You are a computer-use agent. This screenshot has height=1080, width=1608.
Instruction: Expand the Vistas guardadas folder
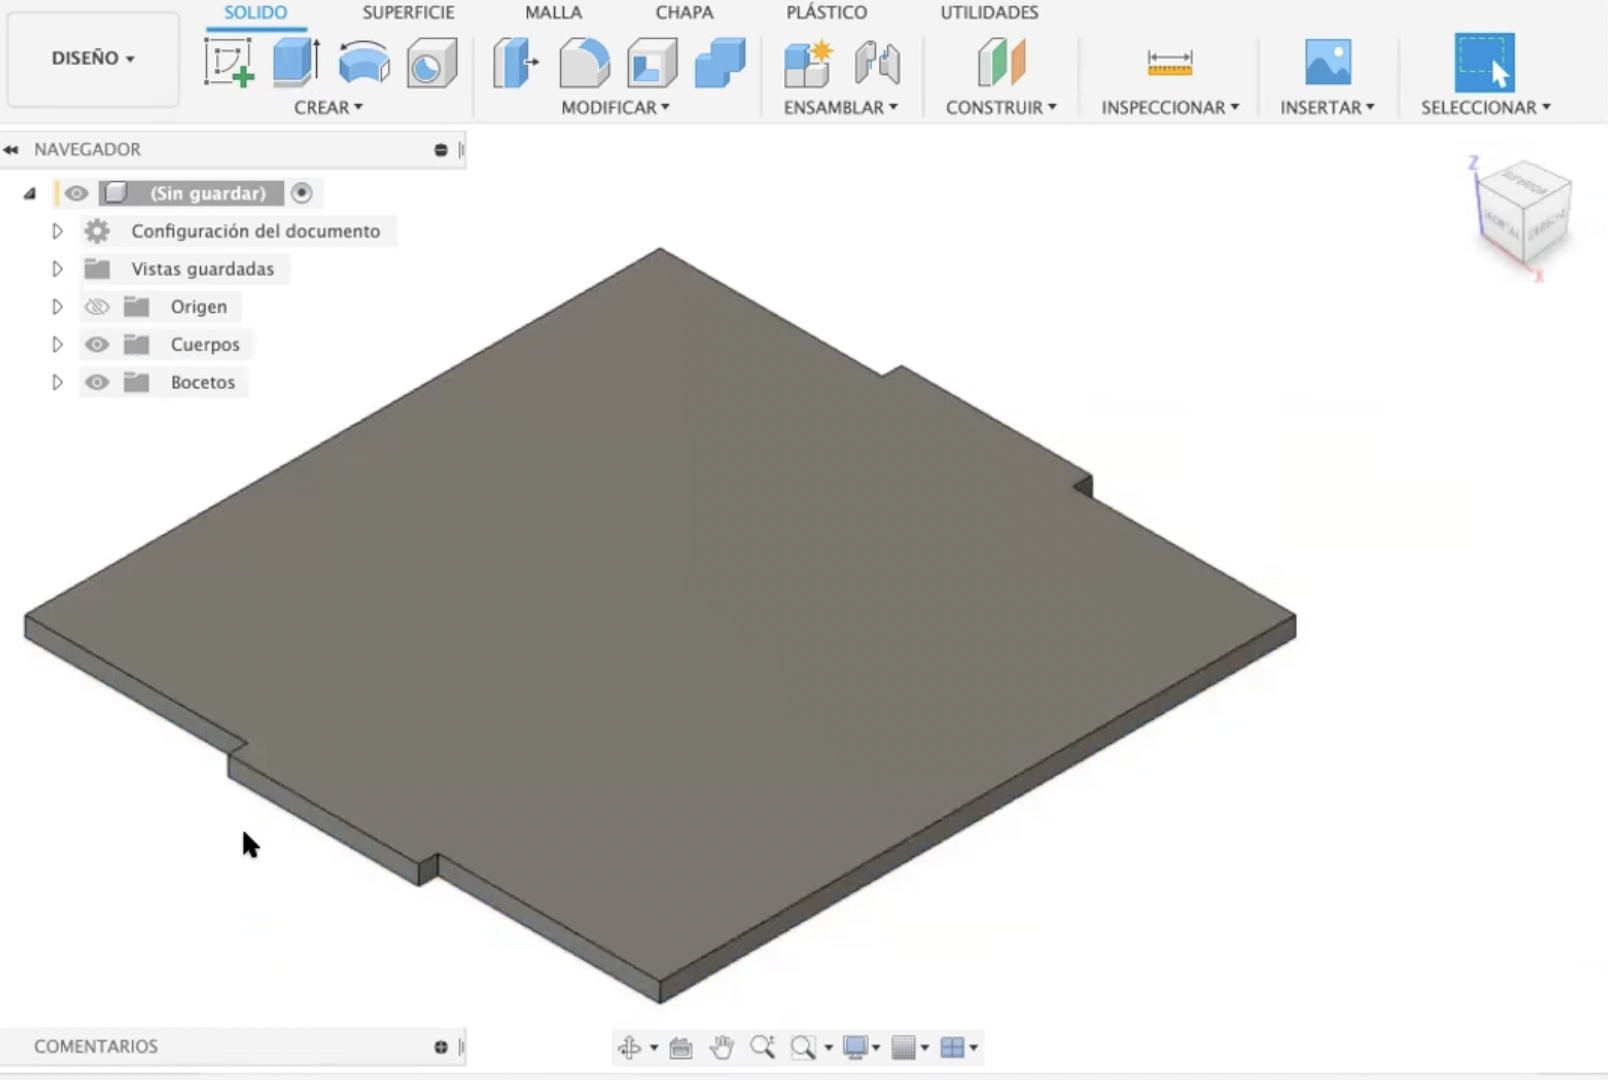tap(57, 268)
